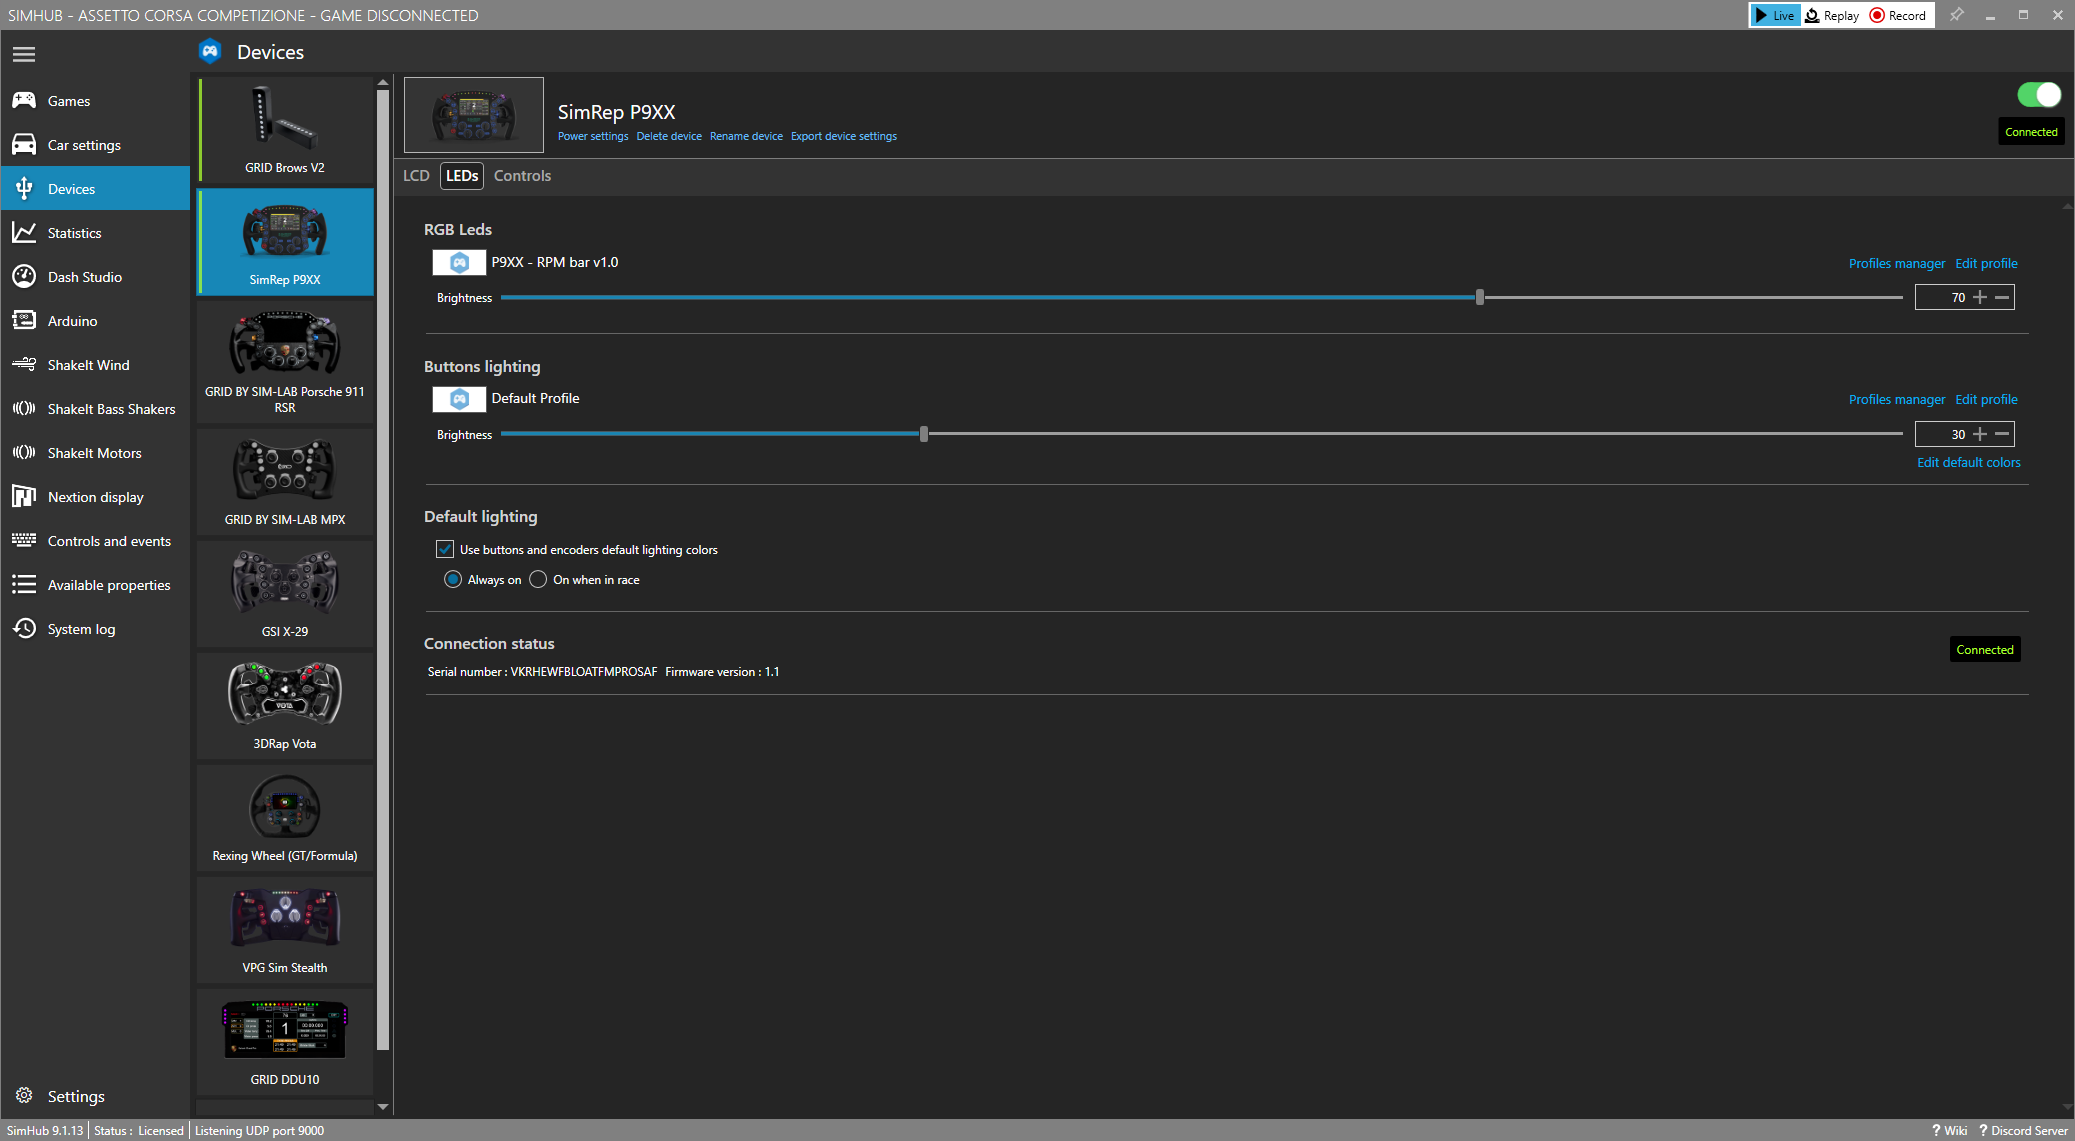Click the Default Profile icon under Buttons lighting

point(459,398)
